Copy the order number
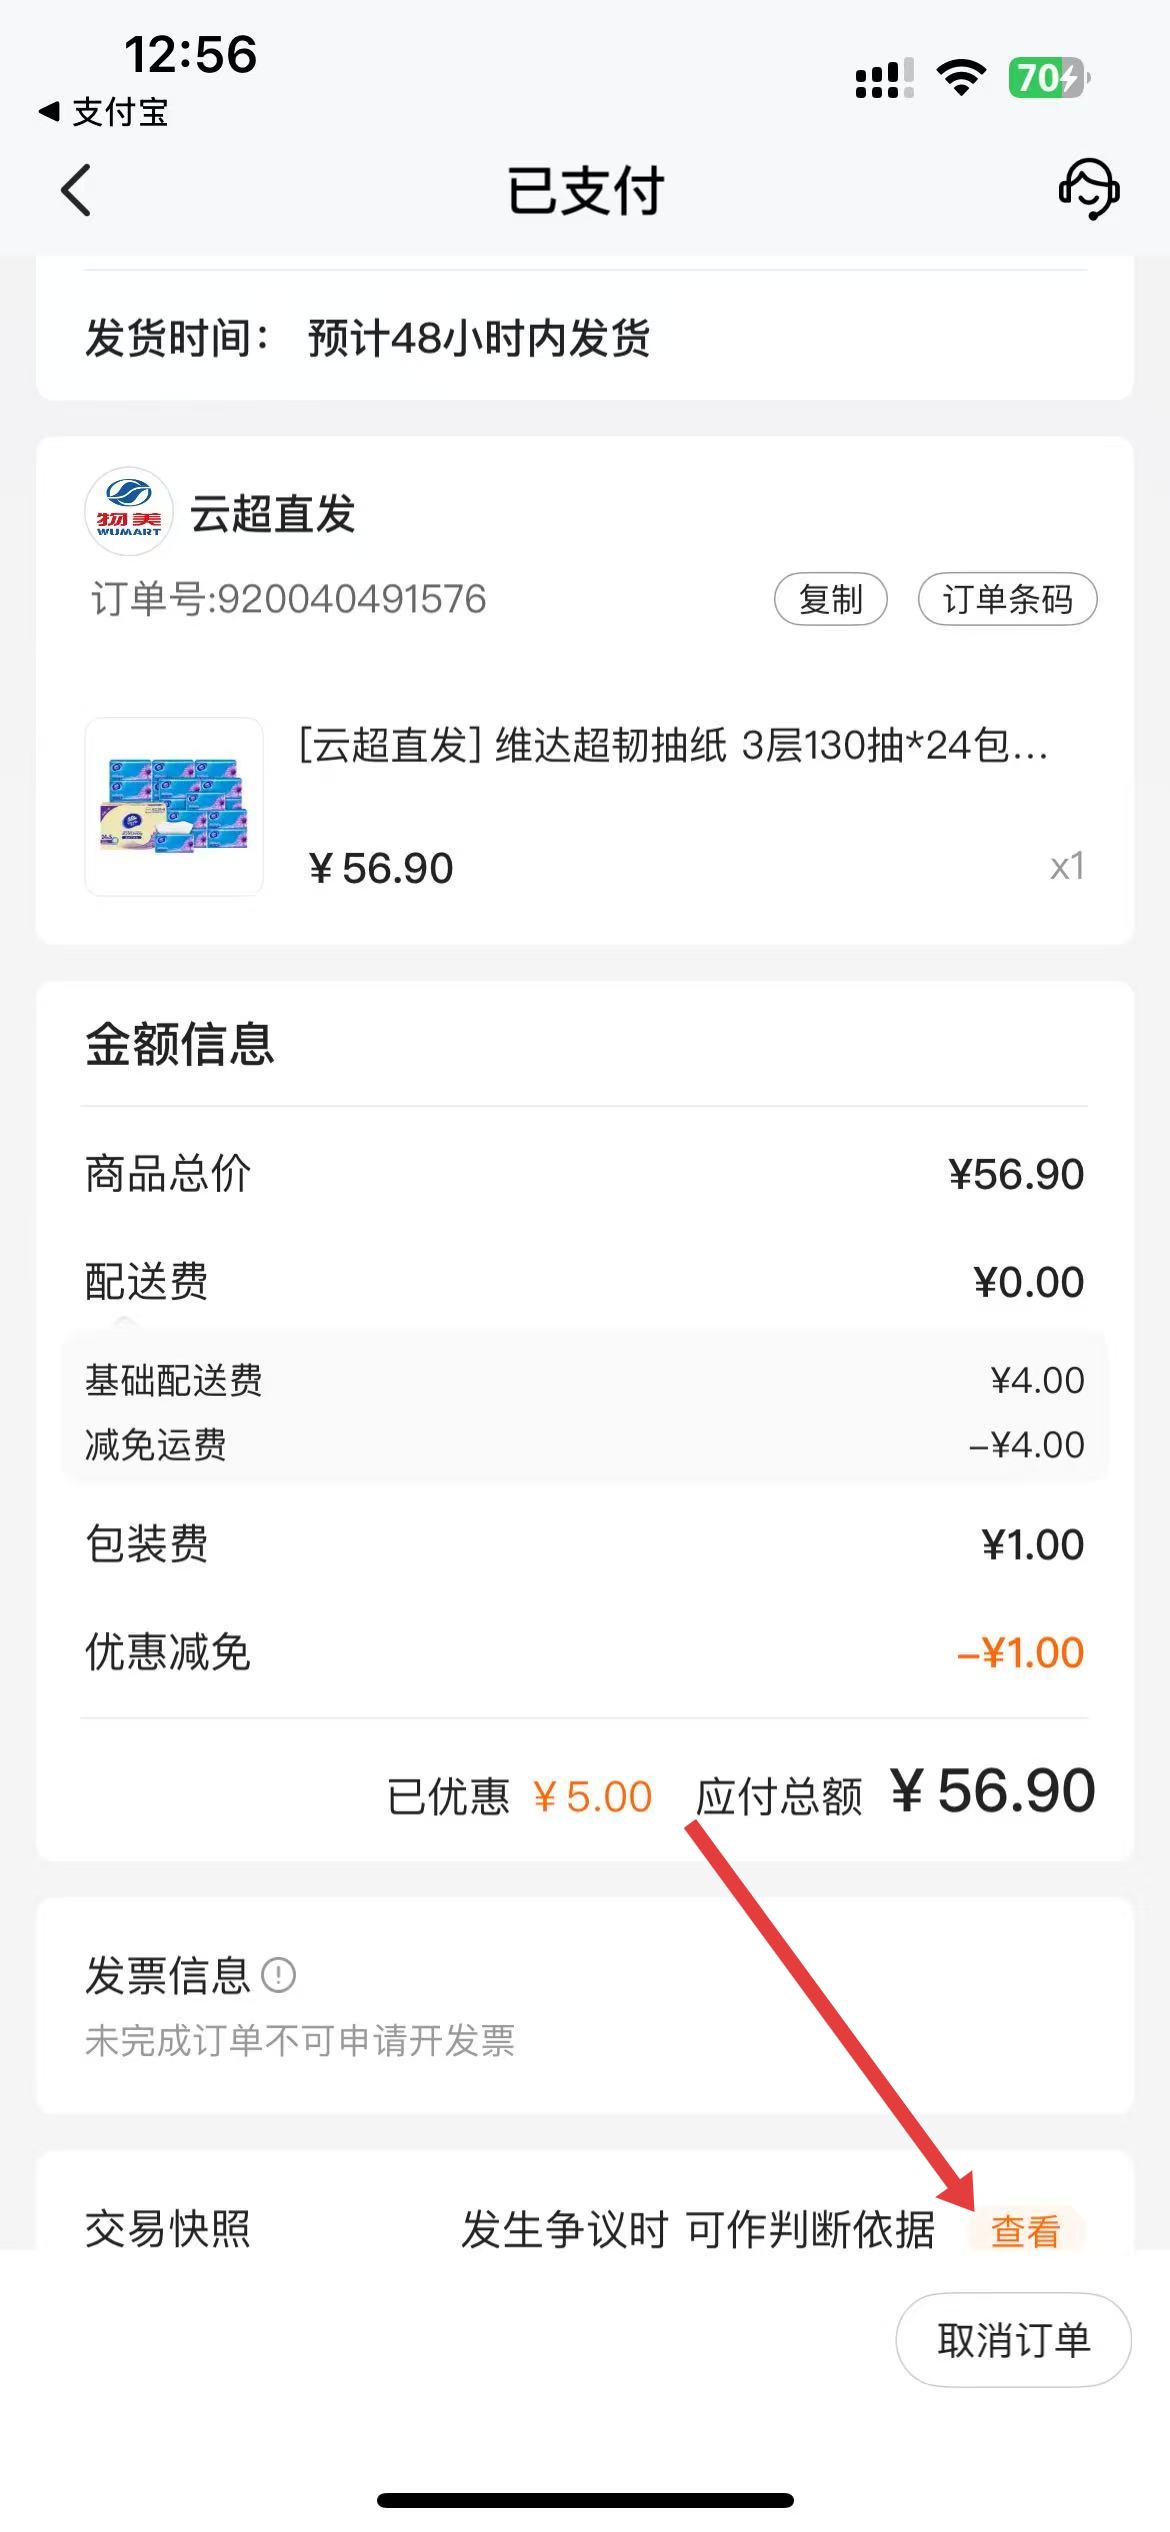The height and width of the screenshot is (2532, 1170). (x=830, y=599)
